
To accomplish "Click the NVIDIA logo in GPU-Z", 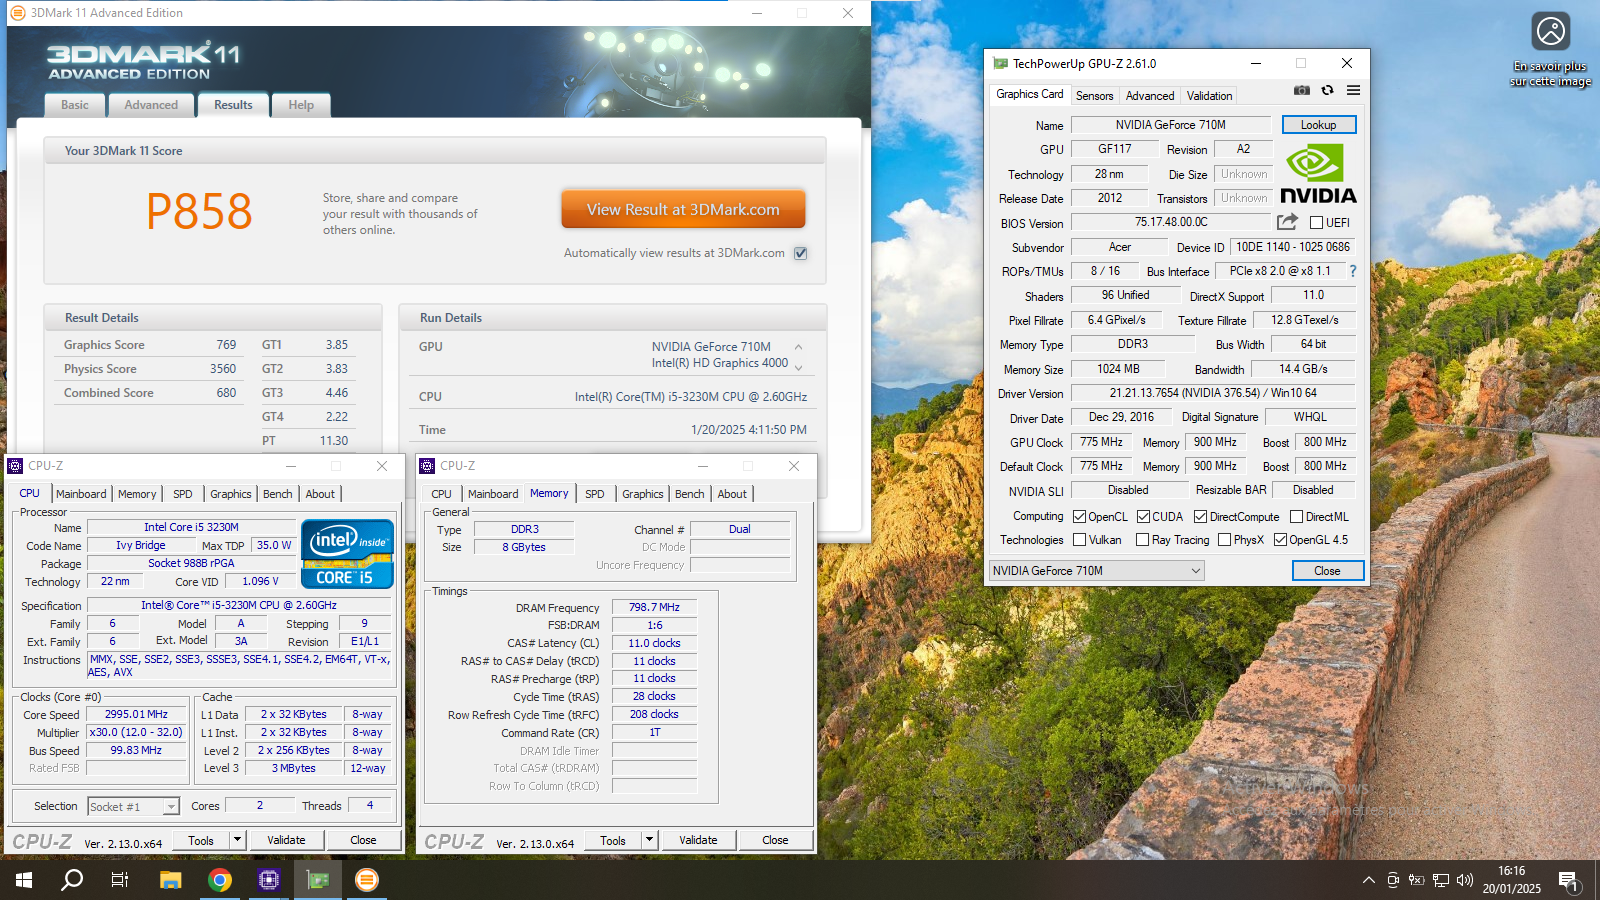I will pyautogui.click(x=1318, y=174).
